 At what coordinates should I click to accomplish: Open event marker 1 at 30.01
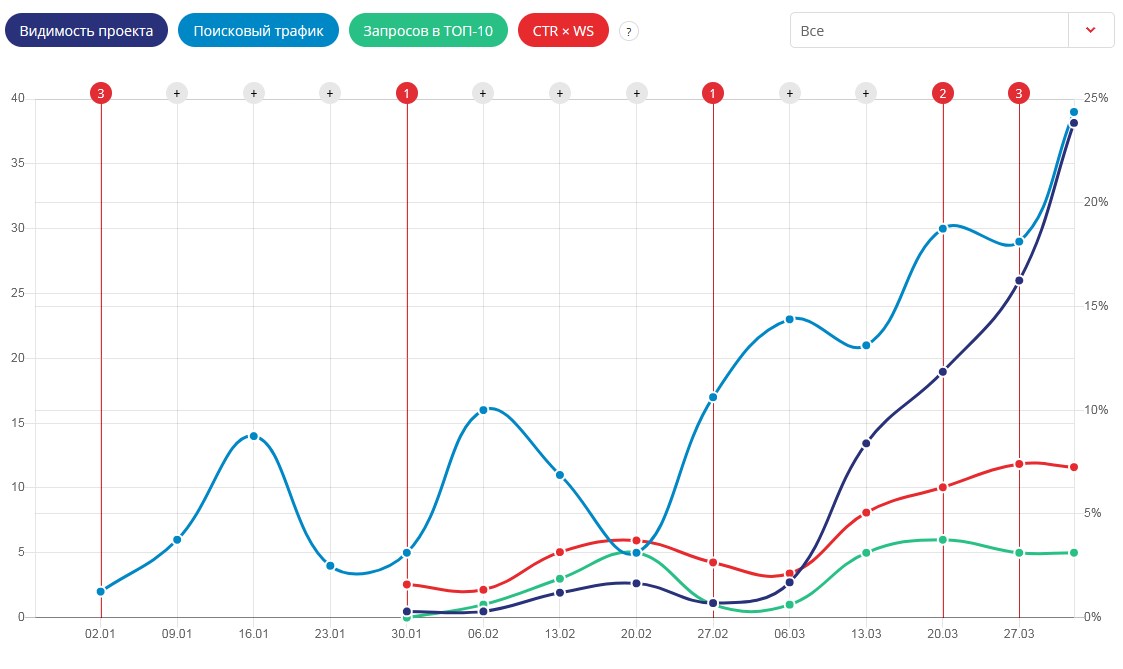(407, 93)
